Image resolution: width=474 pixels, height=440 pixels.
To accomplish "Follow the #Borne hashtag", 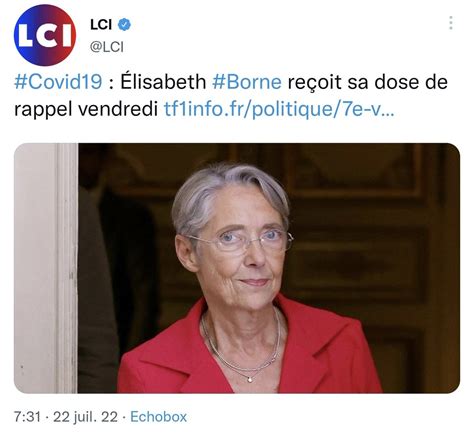I will (247, 82).
